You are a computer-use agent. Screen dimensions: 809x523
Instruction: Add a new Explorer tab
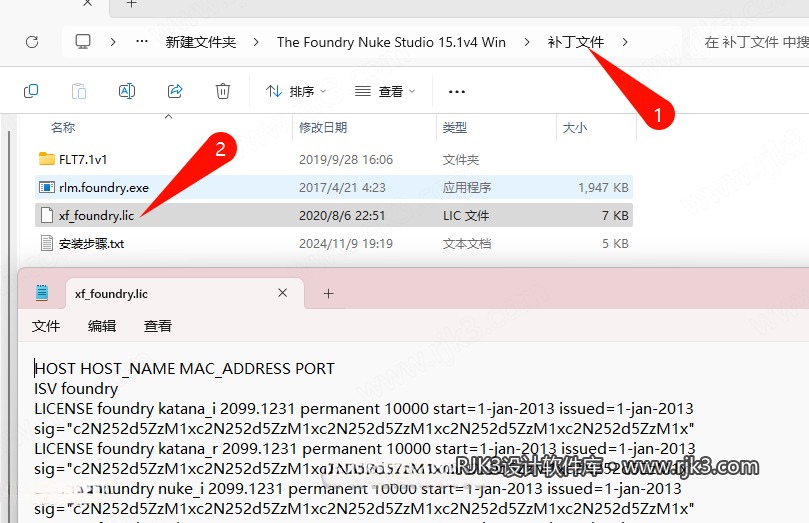pyautogui.click(x=132, y=4)
